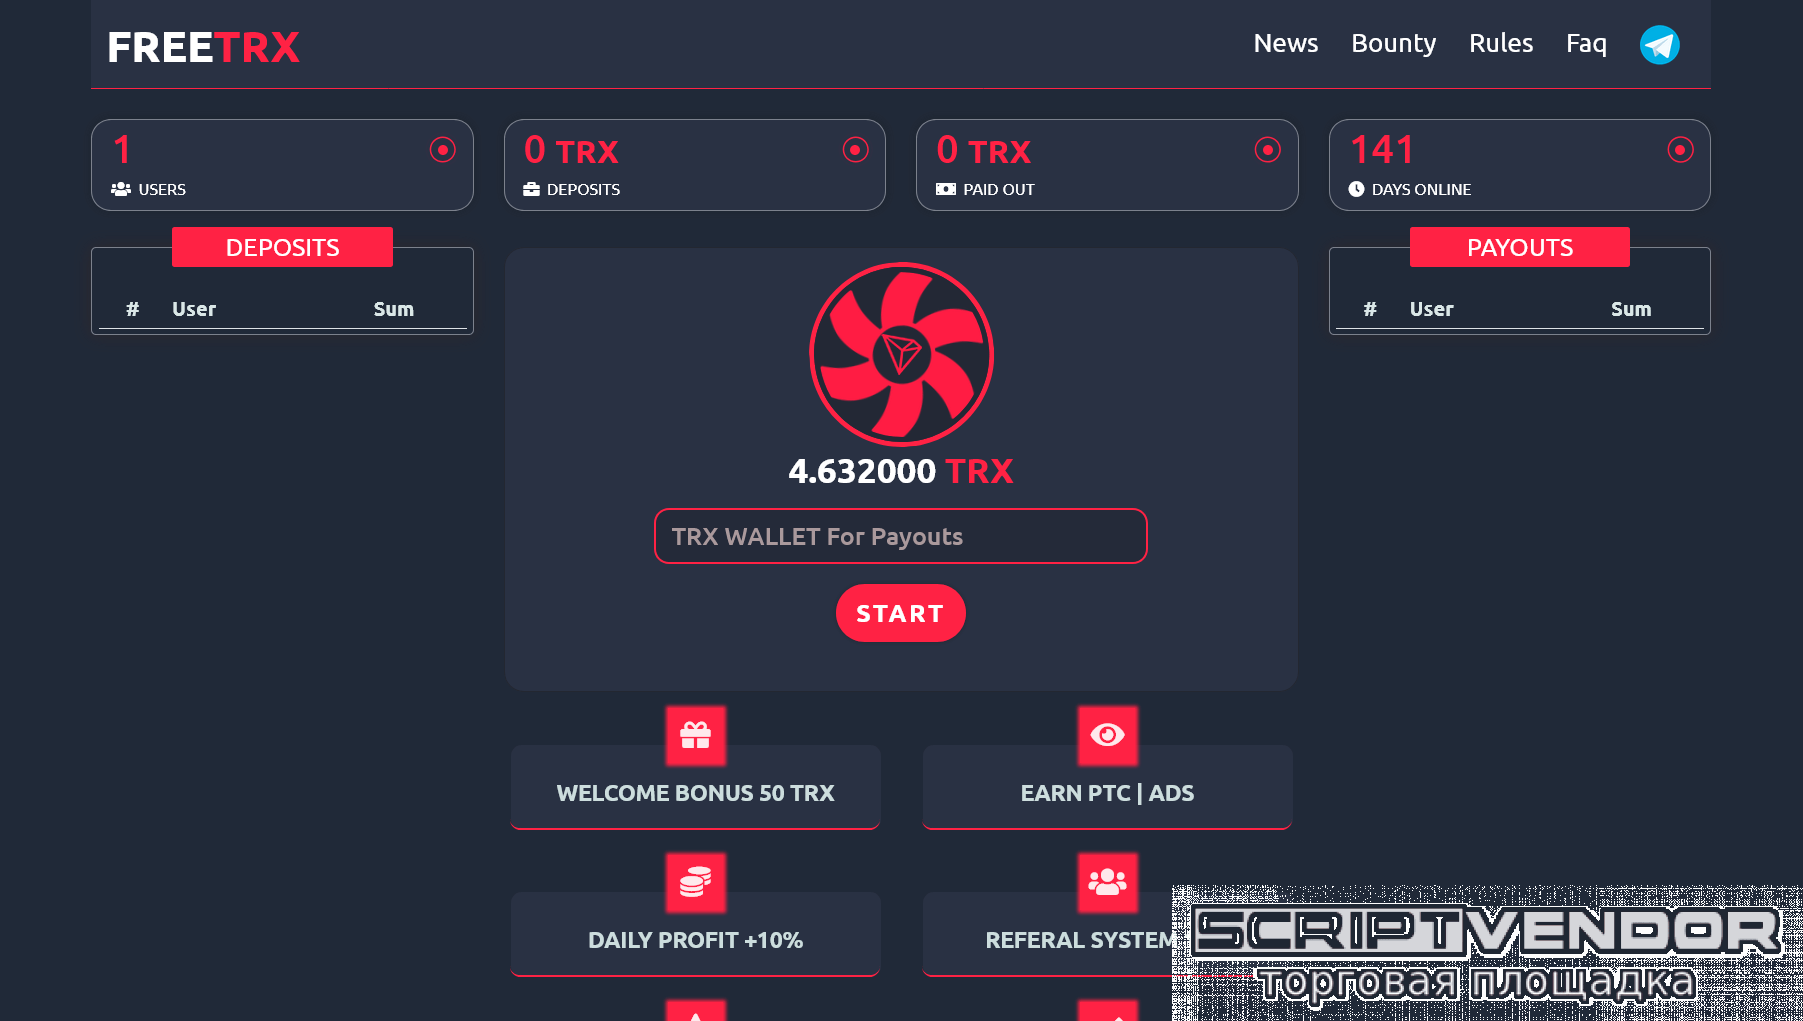Click the coins icon for daily profit
Screen dimensions: 1803x1021
(695, 882)
